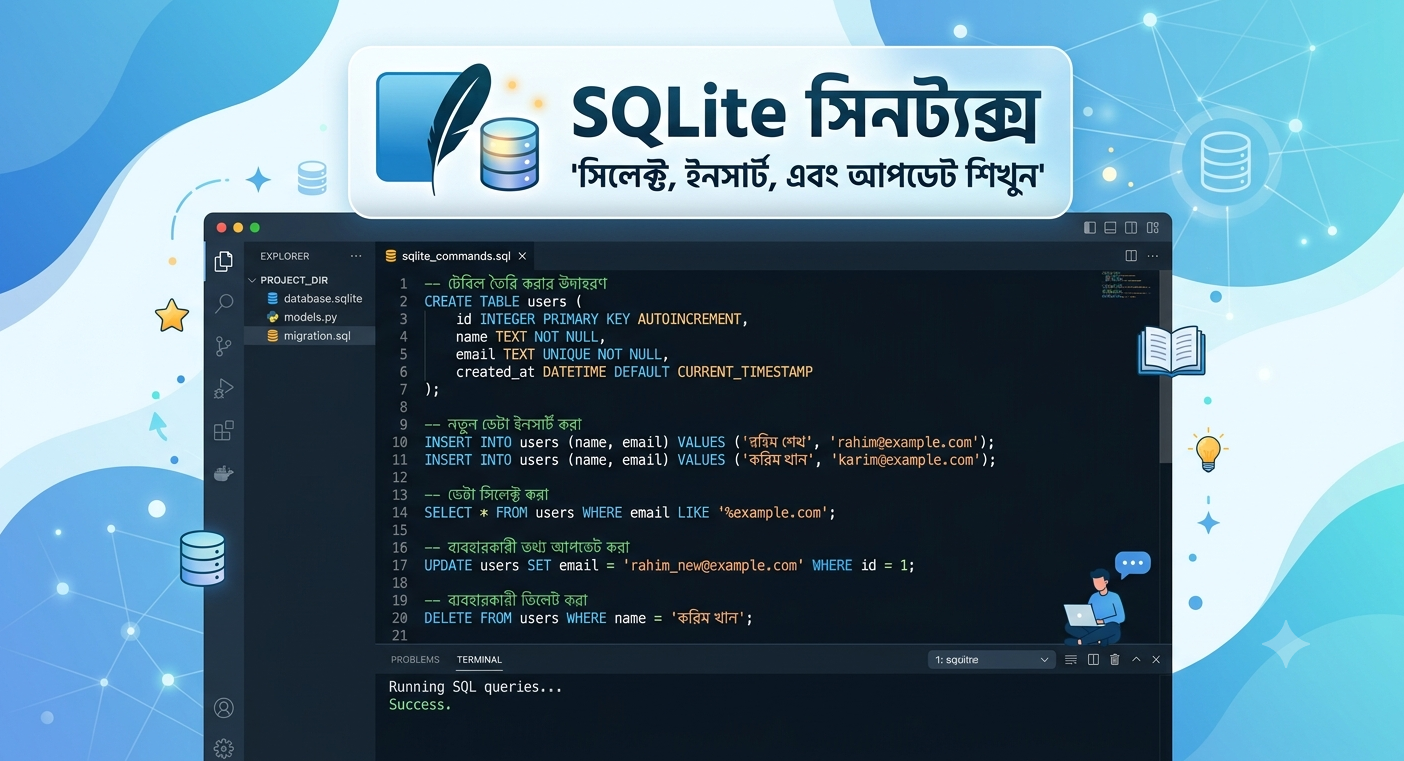Click the Python icon beside models.py
The width and height of the screenshot is (1404, 761).
[x=273, y=317]
